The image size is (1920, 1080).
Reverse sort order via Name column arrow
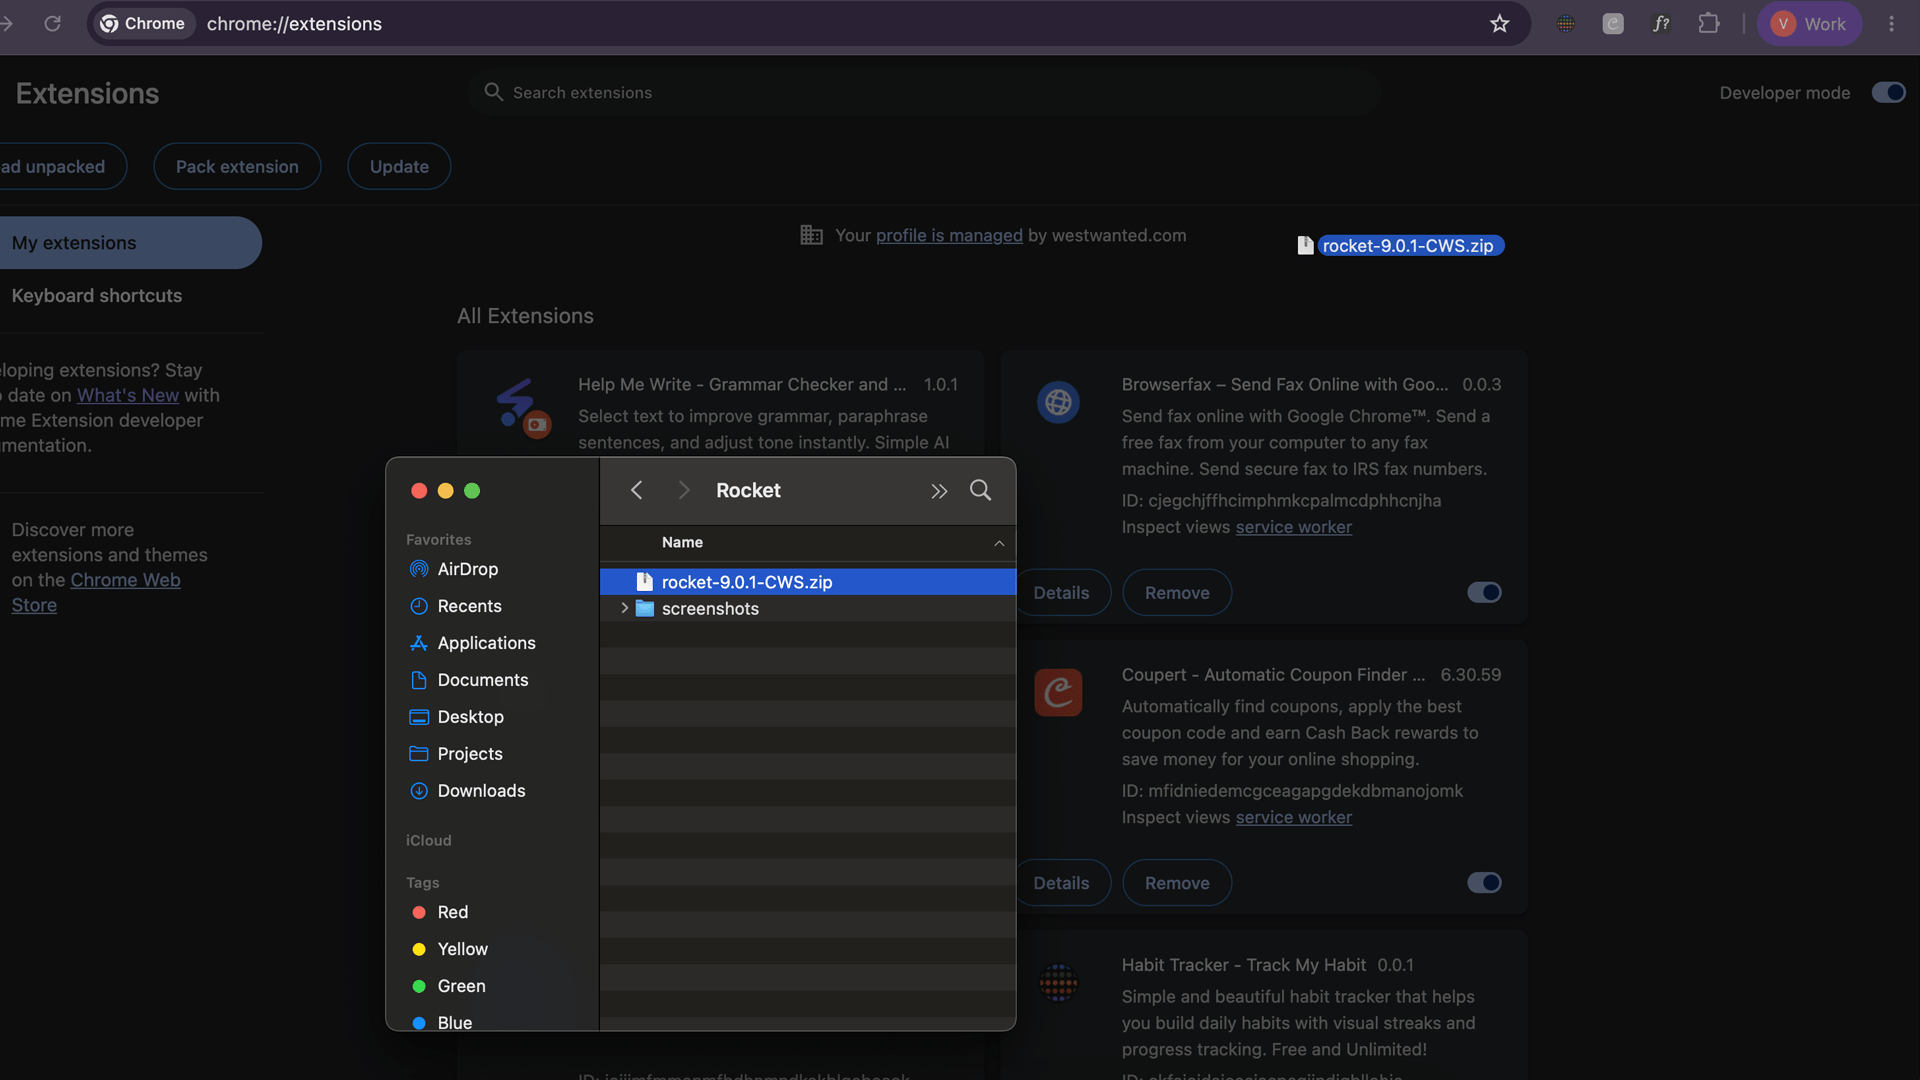998,543
